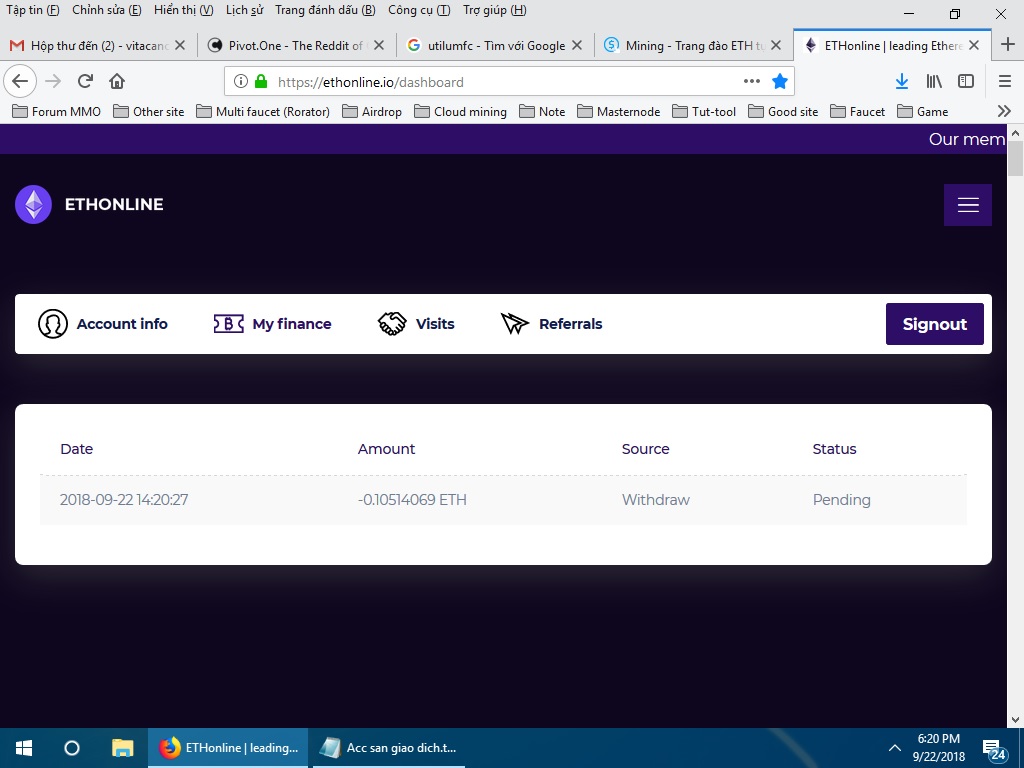Switch to Acc san giao dich taskbar window

point(389,748)
